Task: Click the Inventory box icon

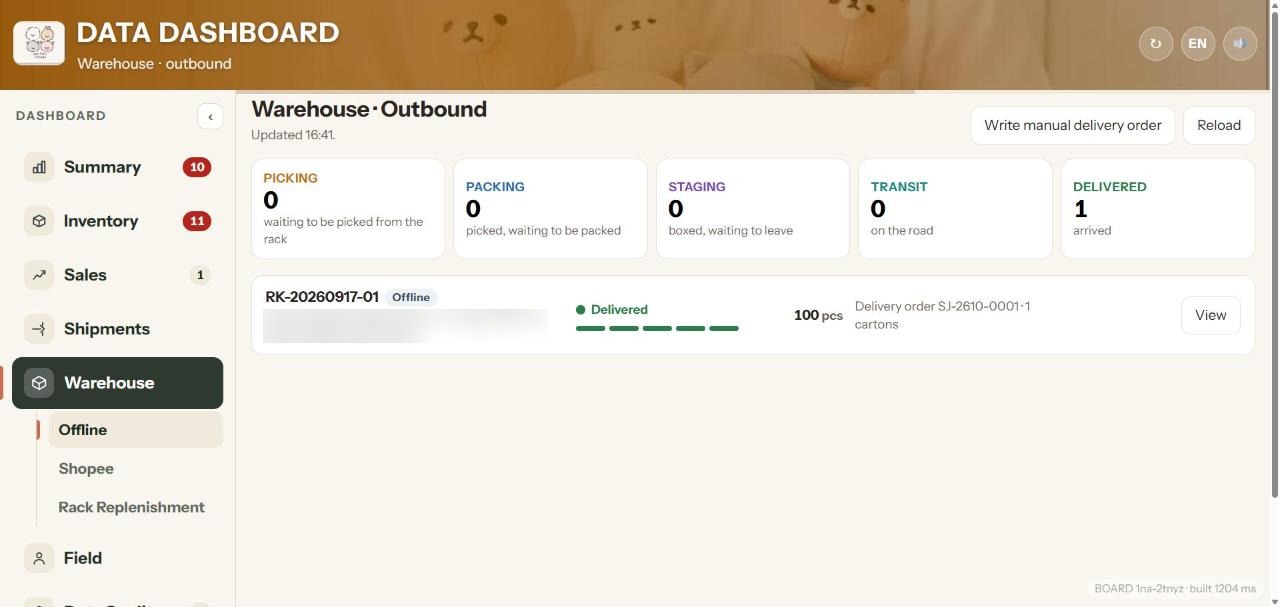Action: [39, 221]
